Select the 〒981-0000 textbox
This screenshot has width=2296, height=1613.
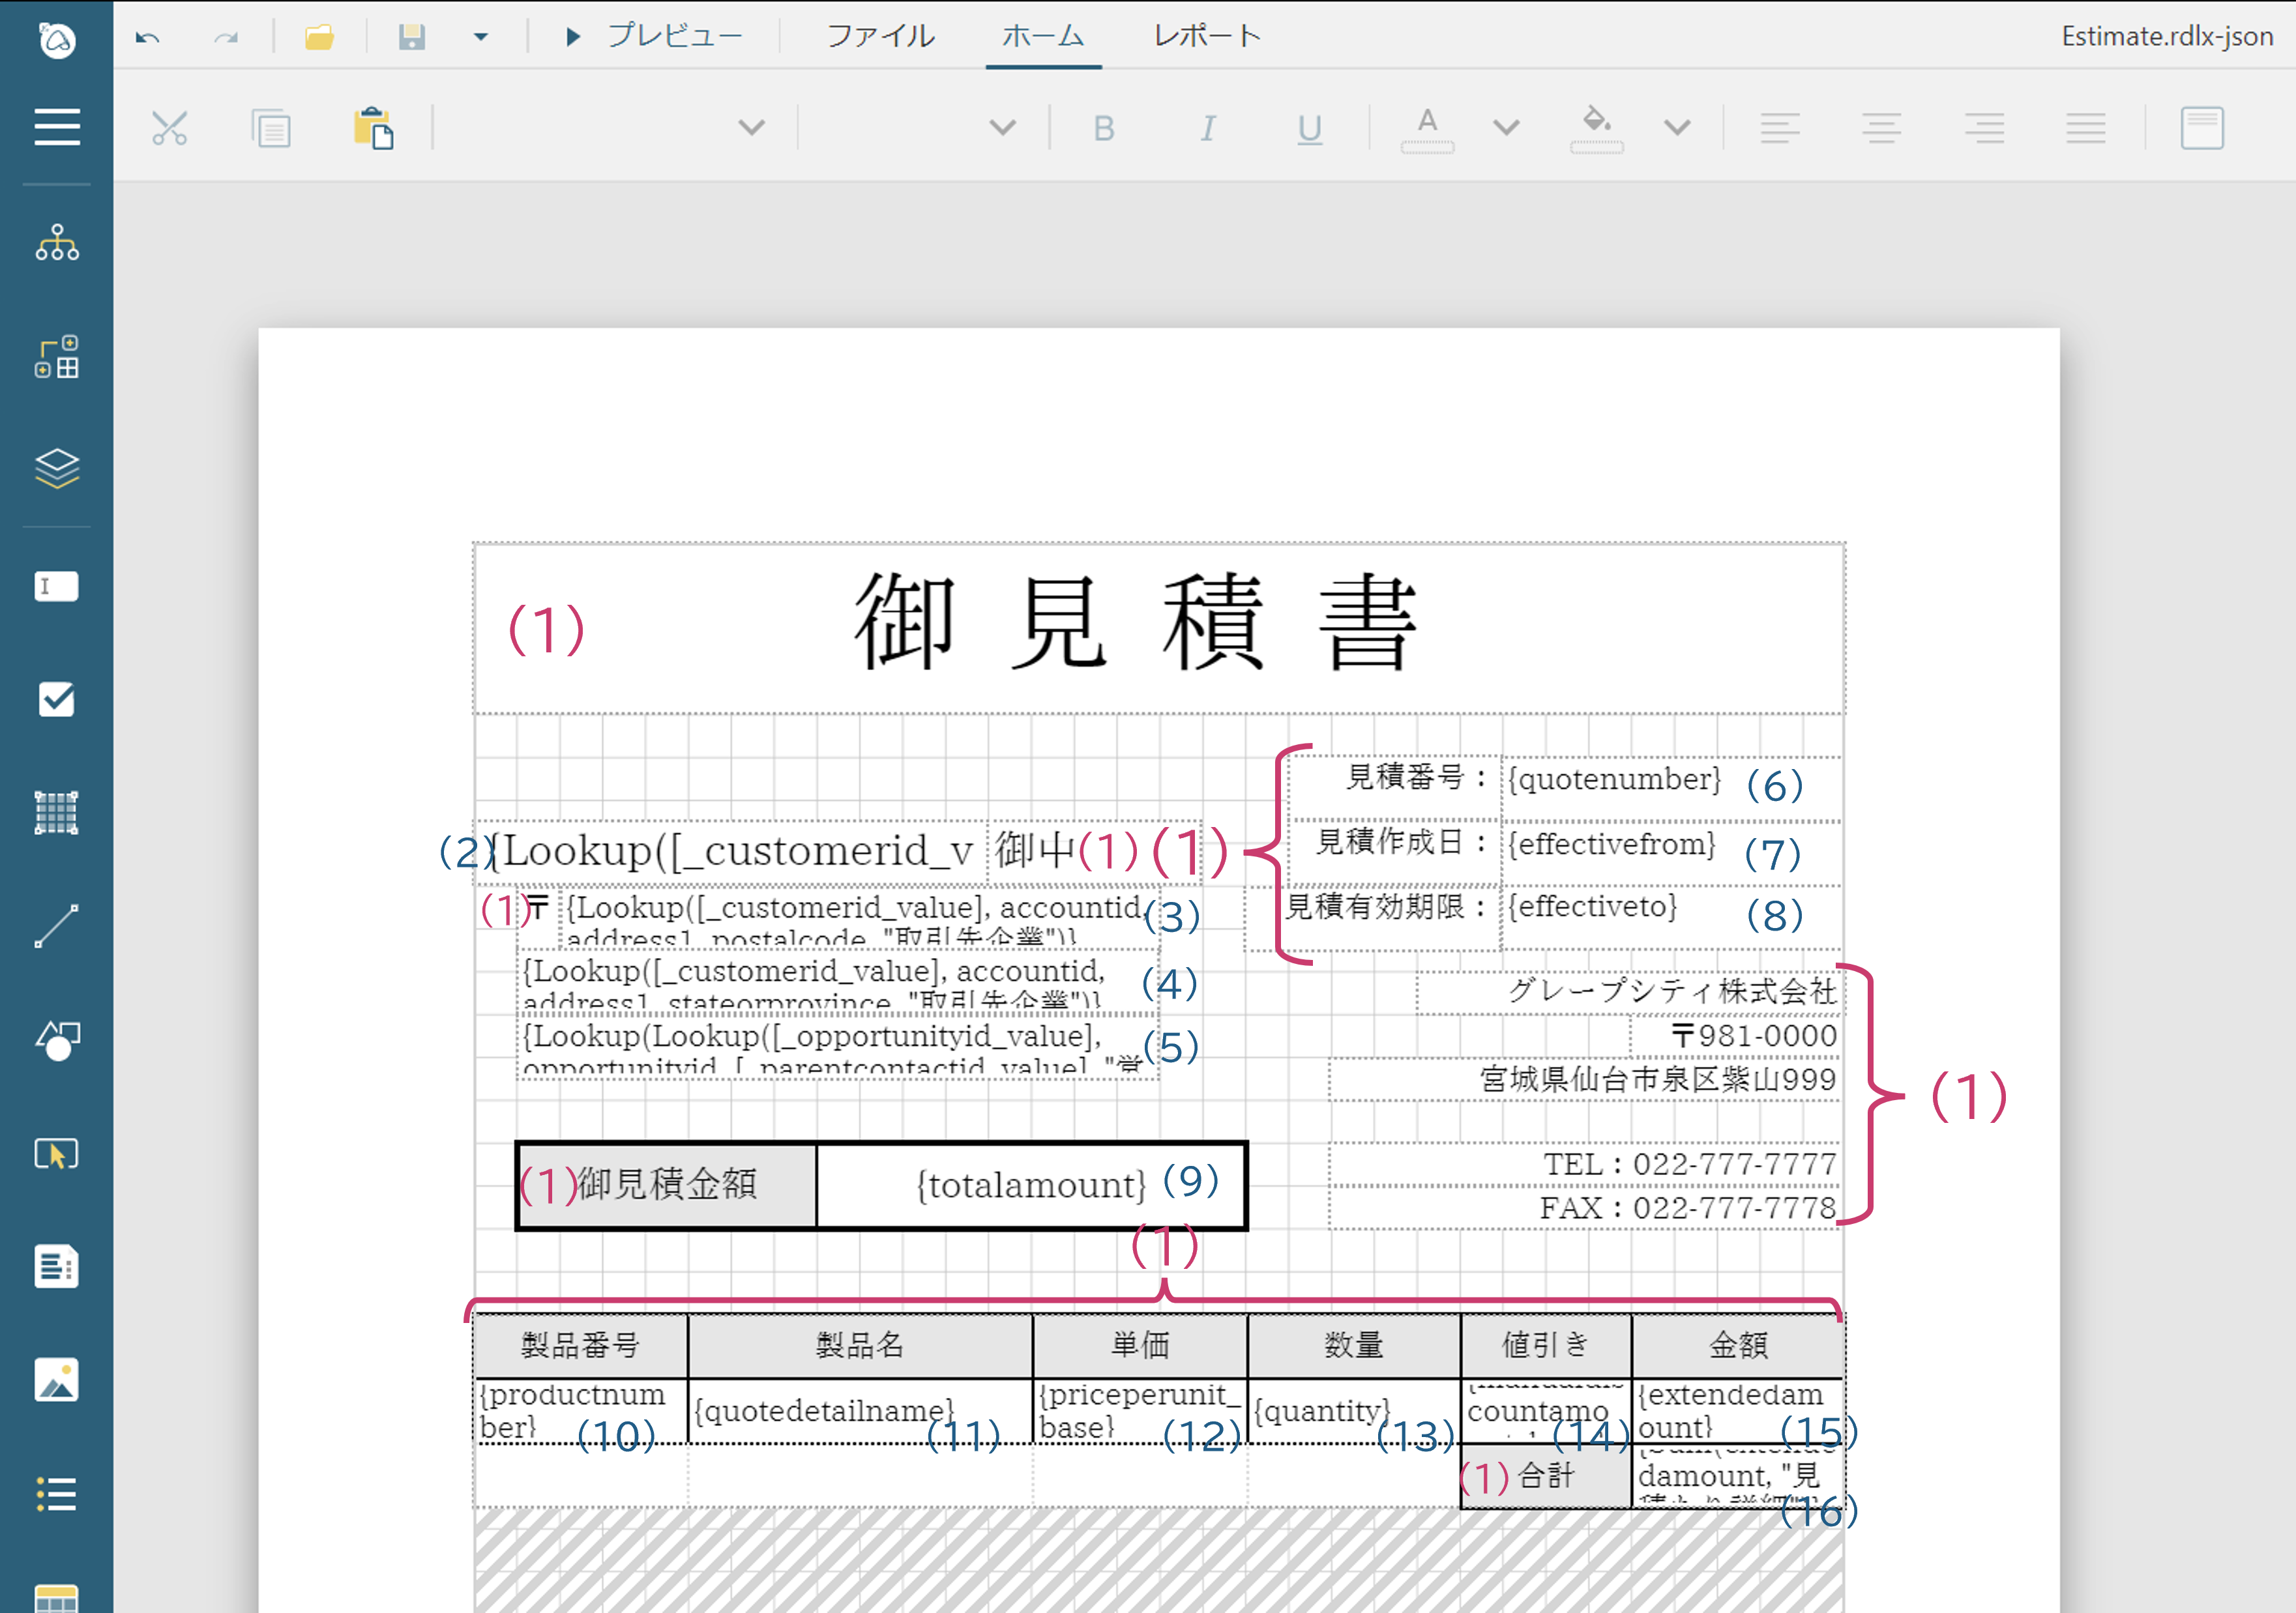point(1735,1036)
